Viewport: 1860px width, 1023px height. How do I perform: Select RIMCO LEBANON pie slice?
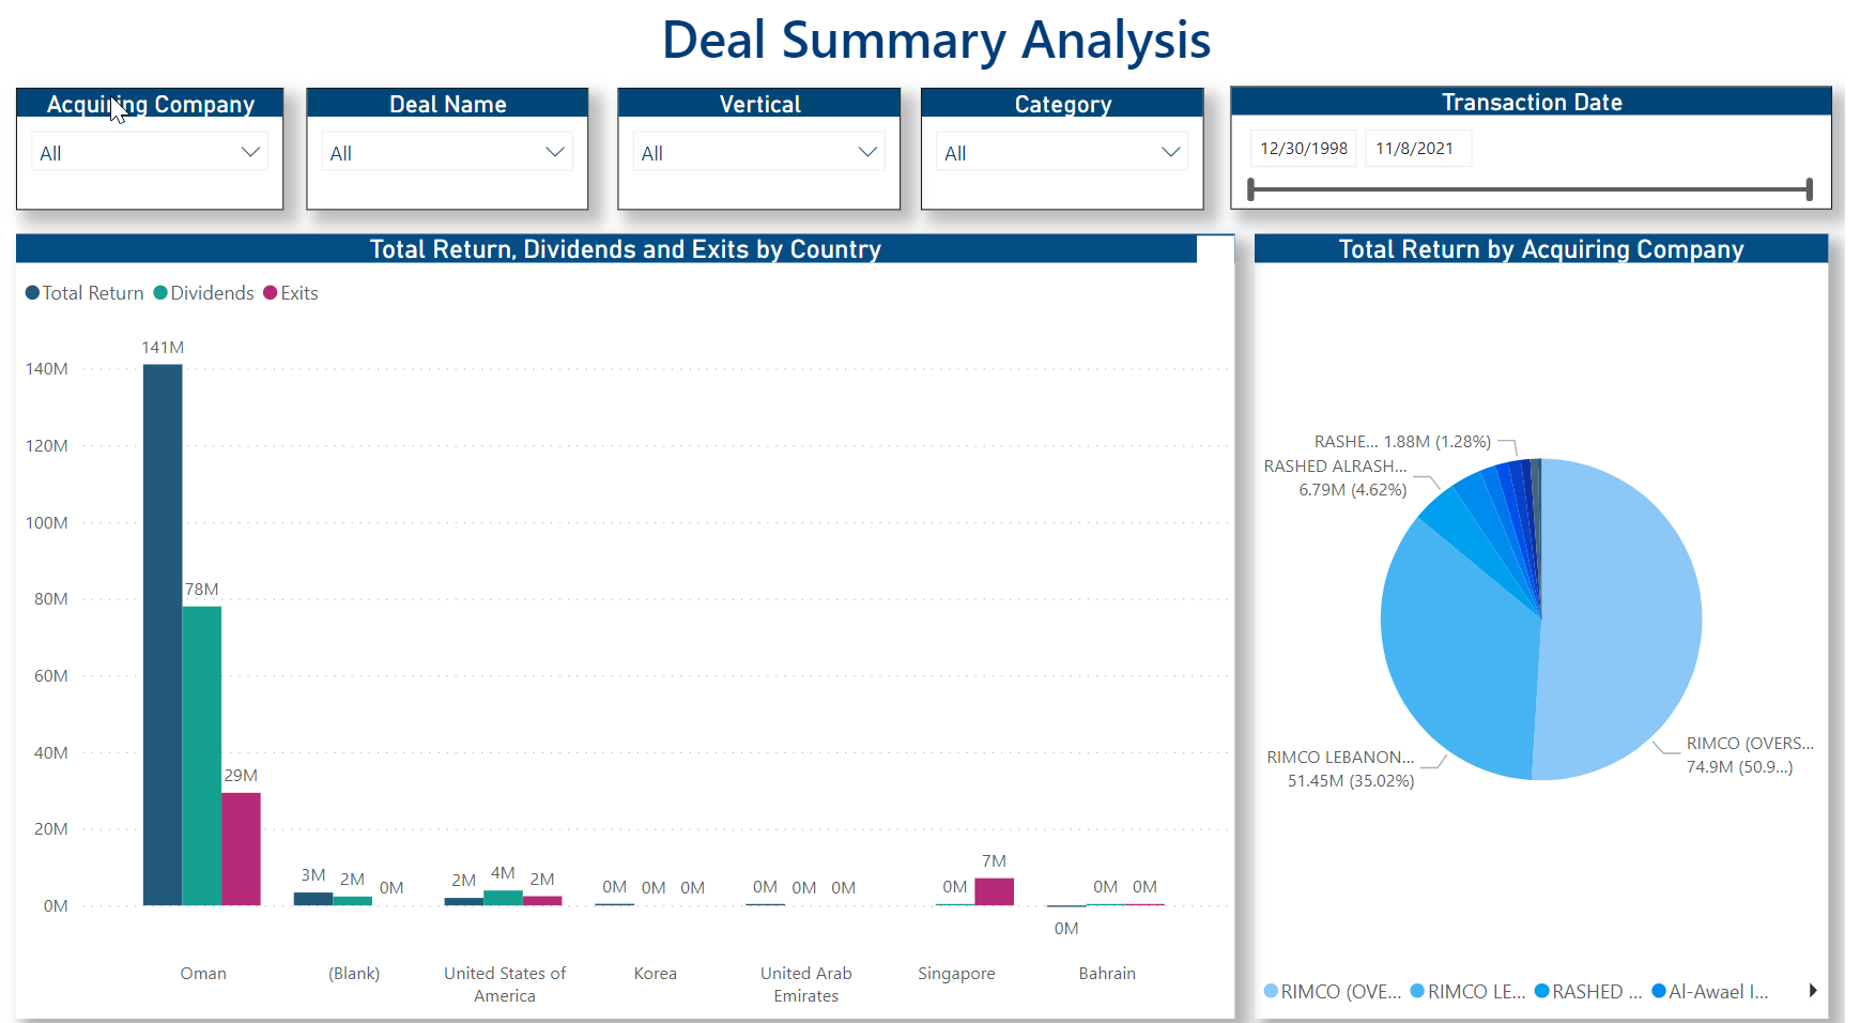(x=1460, y=660)
